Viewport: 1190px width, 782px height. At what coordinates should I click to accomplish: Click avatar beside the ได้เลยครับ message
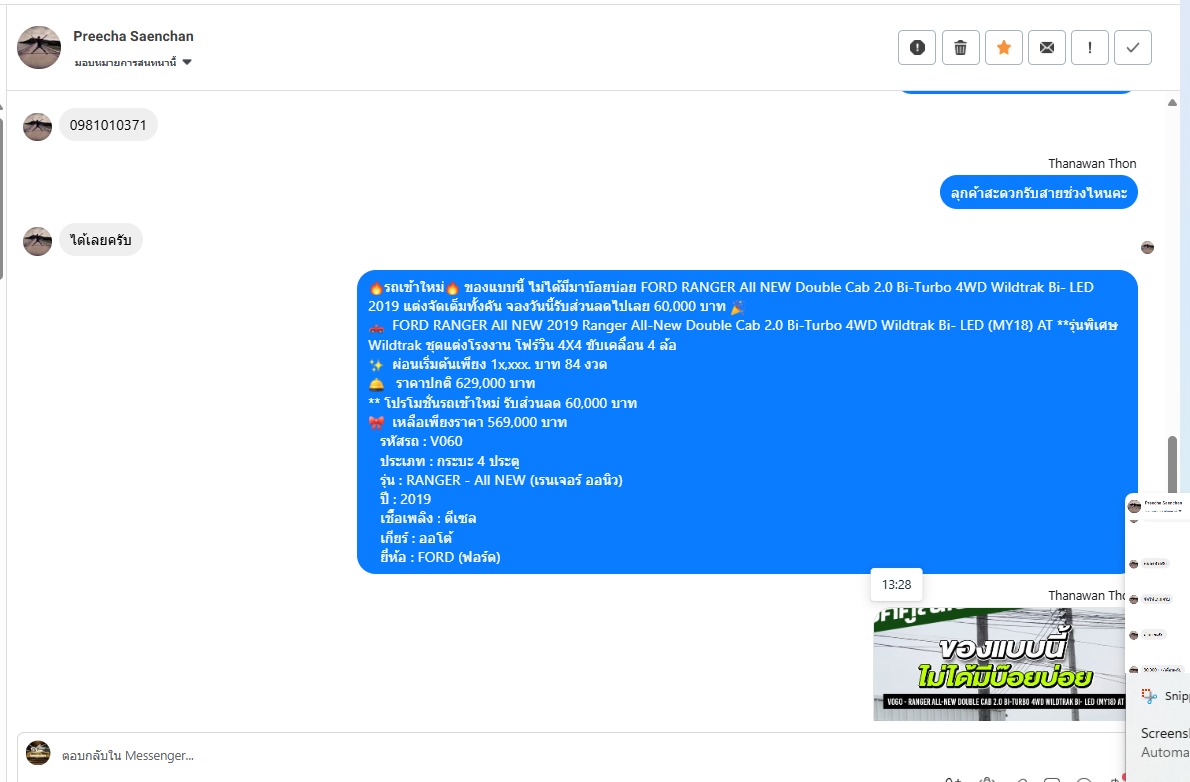tap(37, 241)
